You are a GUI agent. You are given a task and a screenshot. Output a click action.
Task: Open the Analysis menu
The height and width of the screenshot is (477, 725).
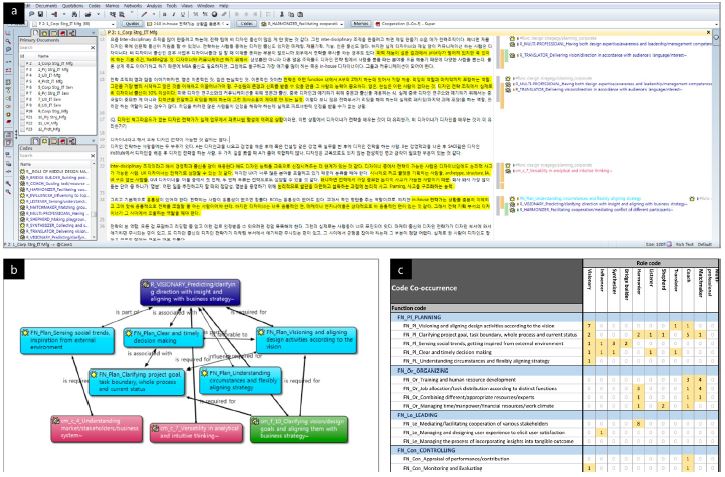(154, 6)
